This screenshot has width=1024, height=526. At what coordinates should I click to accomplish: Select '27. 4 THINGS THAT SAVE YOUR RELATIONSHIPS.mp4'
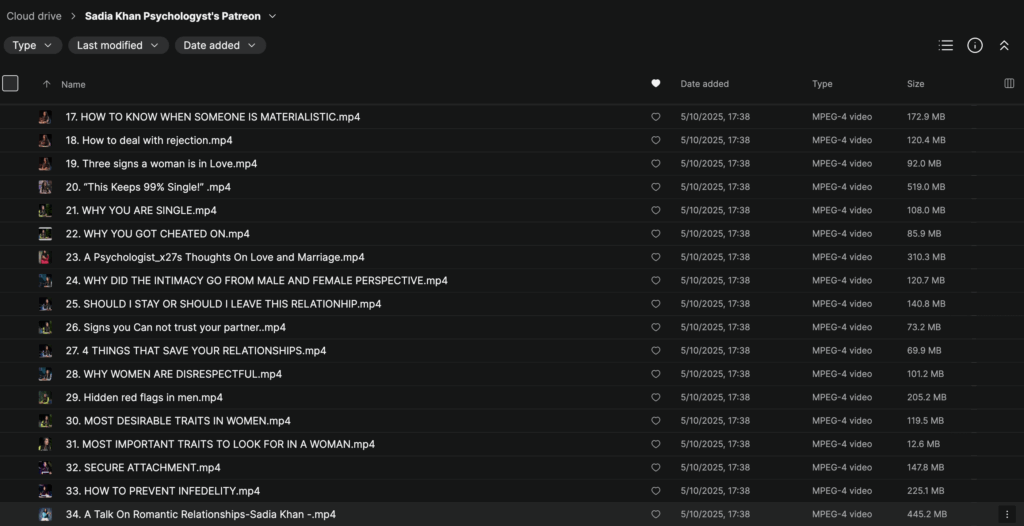(196, 351)
